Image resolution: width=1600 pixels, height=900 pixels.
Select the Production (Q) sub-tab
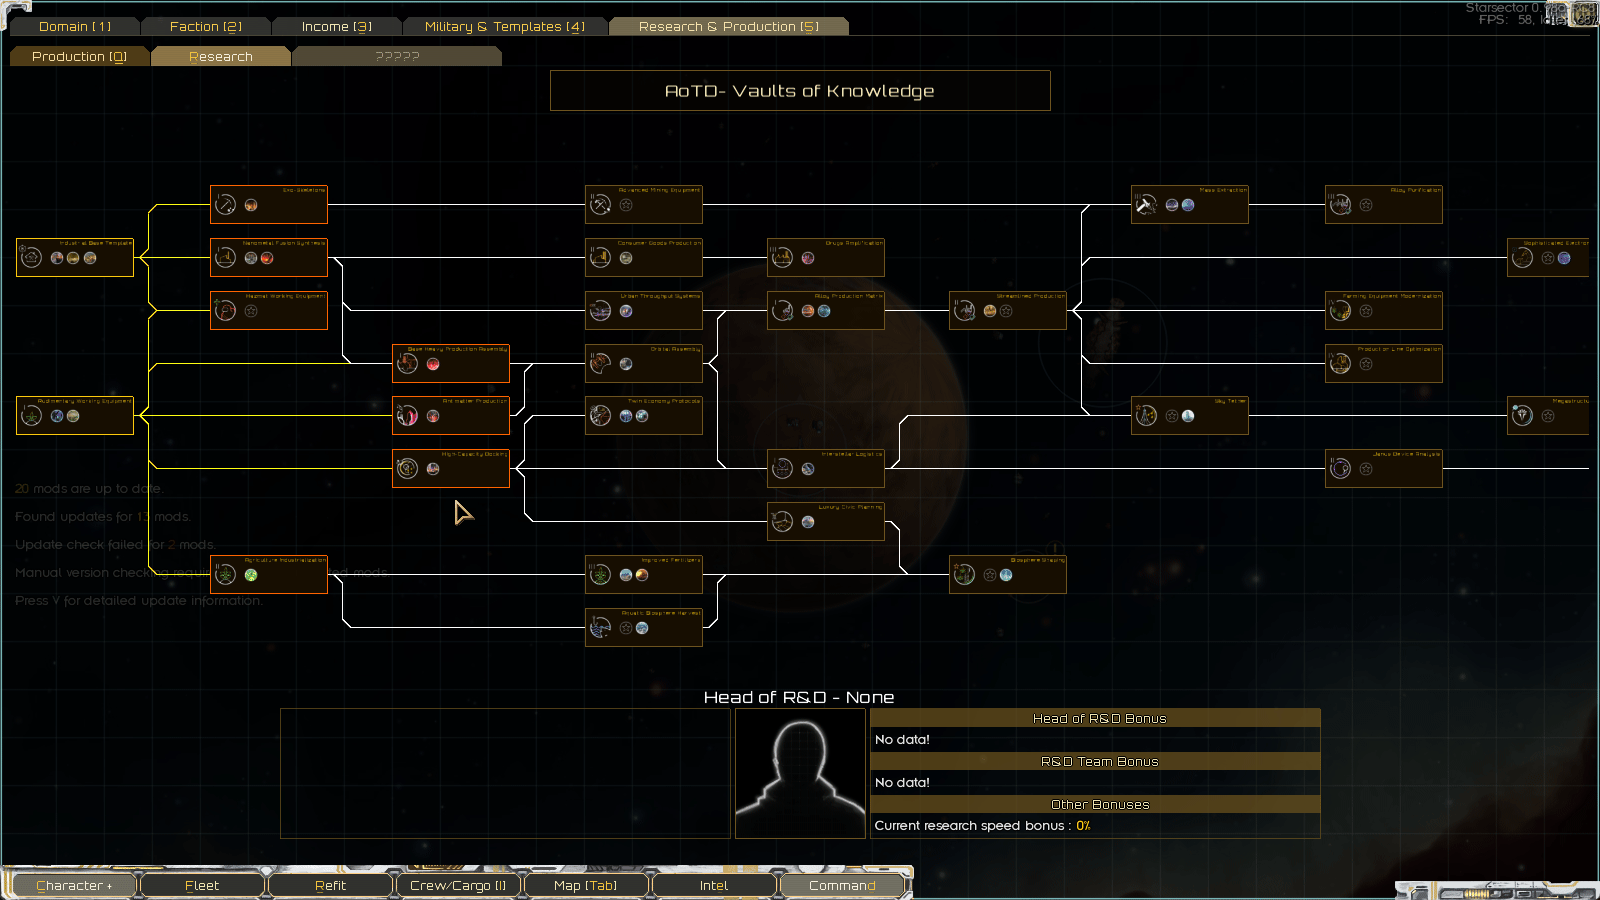pyautogui.click(x=80, y=56)
